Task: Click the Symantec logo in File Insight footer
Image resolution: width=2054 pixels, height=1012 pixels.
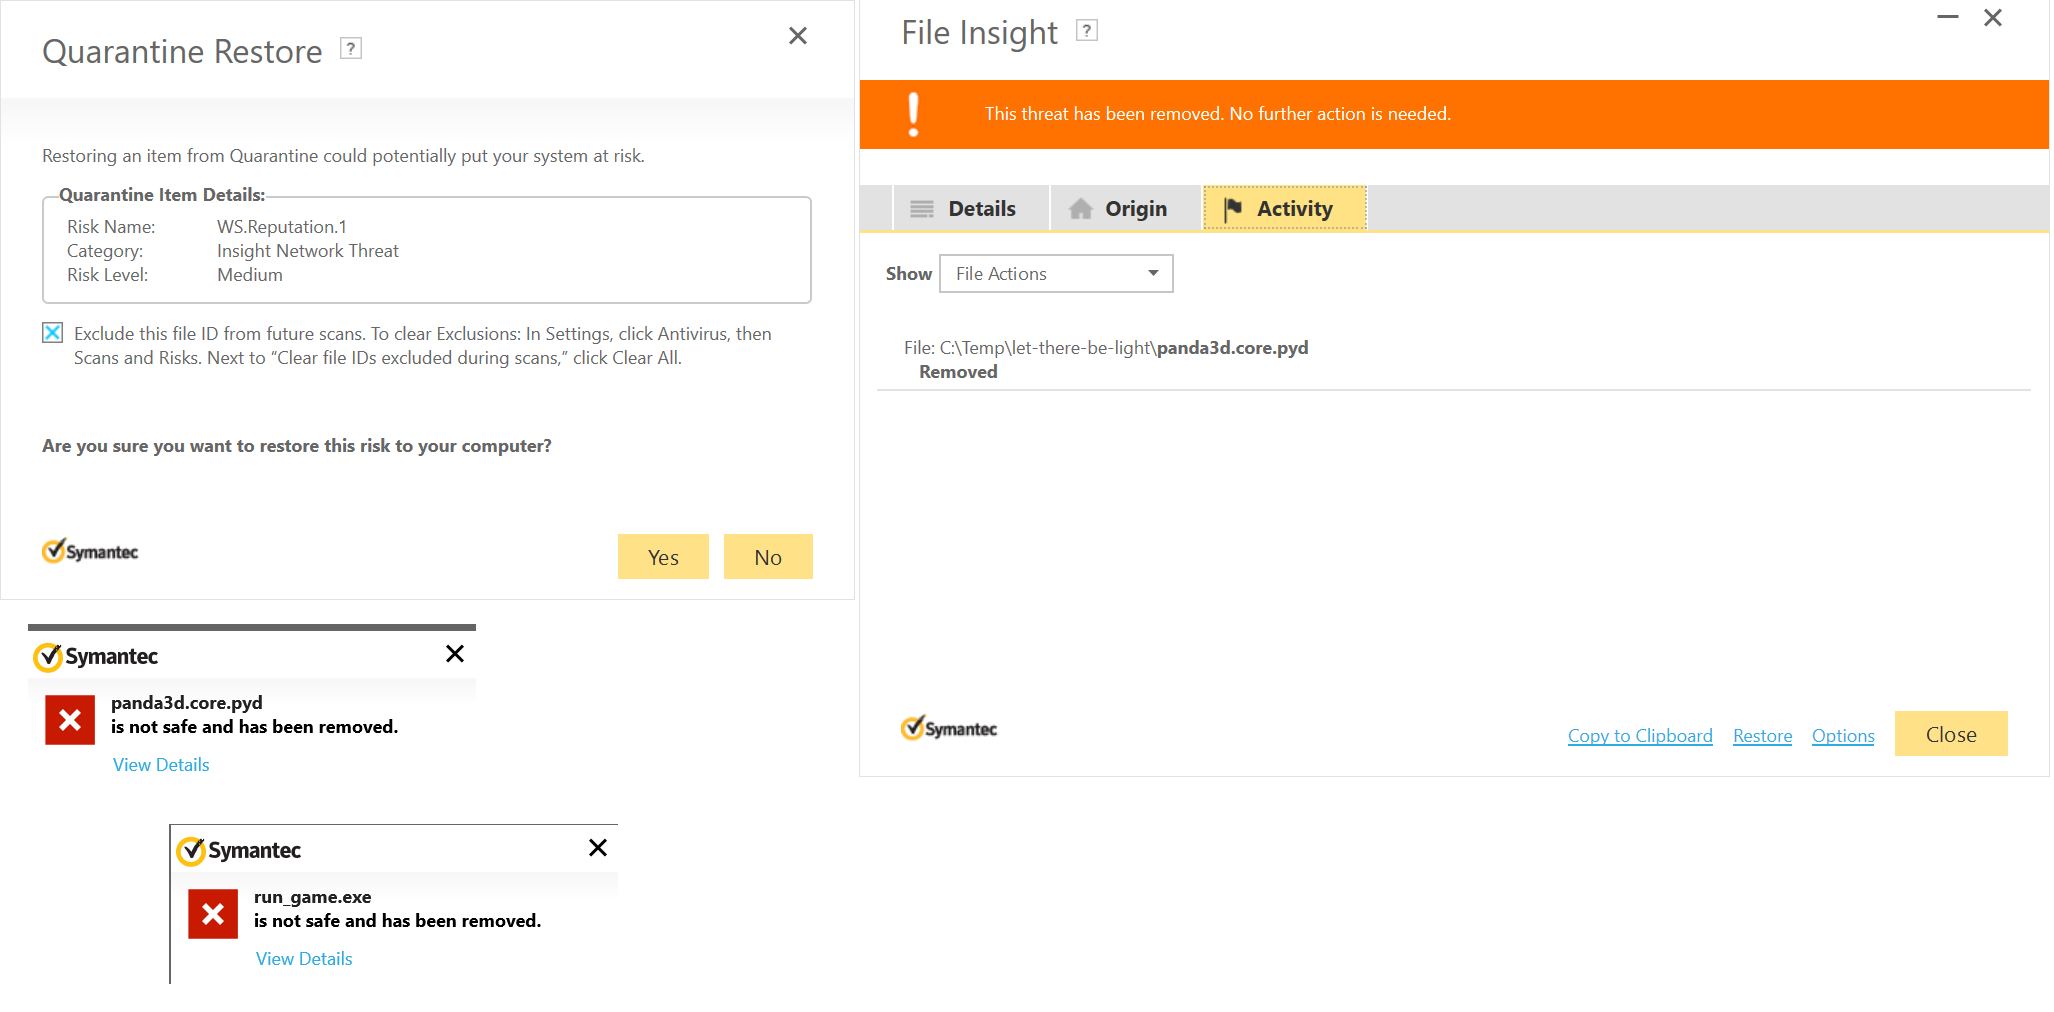Action: 949,729
